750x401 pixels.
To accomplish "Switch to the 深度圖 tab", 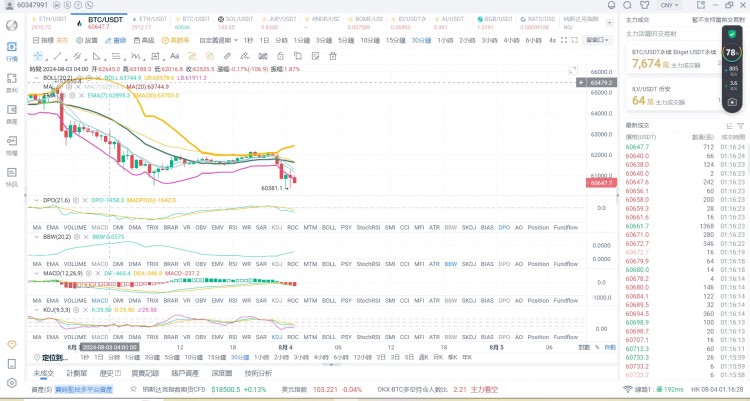I will tap(222, 373).
